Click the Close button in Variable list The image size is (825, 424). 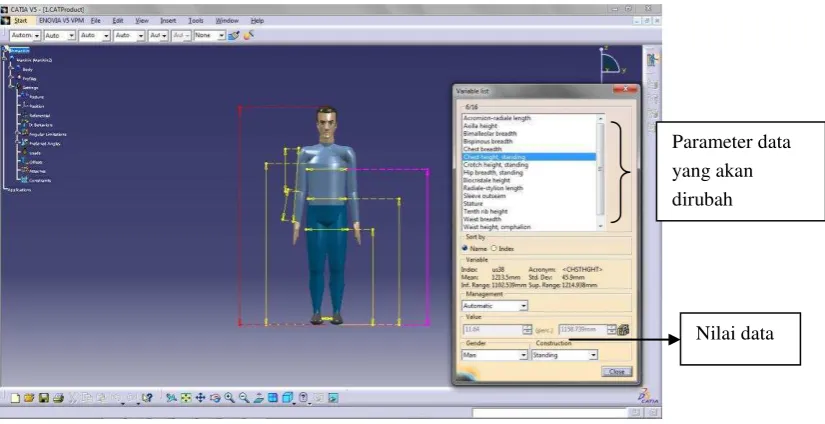[617, 371]
